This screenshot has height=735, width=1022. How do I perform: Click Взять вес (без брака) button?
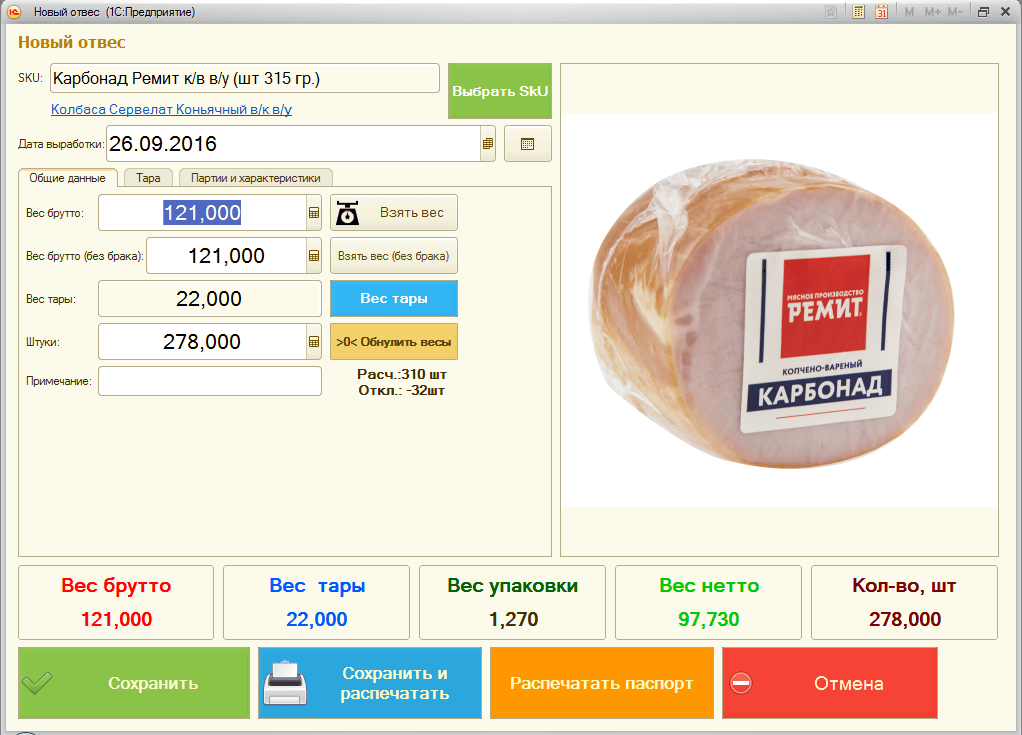(394, 256)
